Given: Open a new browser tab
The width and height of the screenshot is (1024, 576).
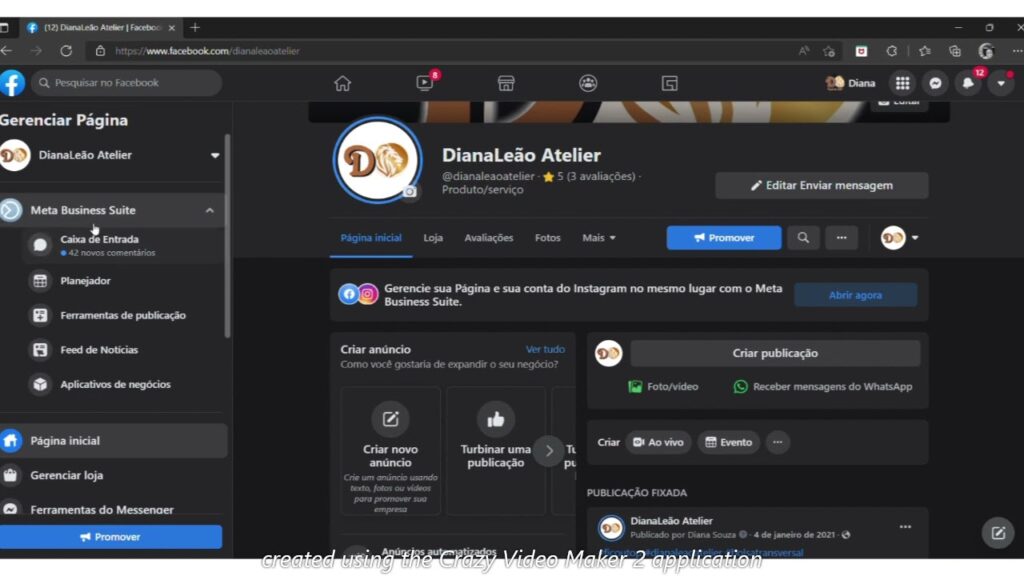Looking at the screenshot, I should (195, 27).
